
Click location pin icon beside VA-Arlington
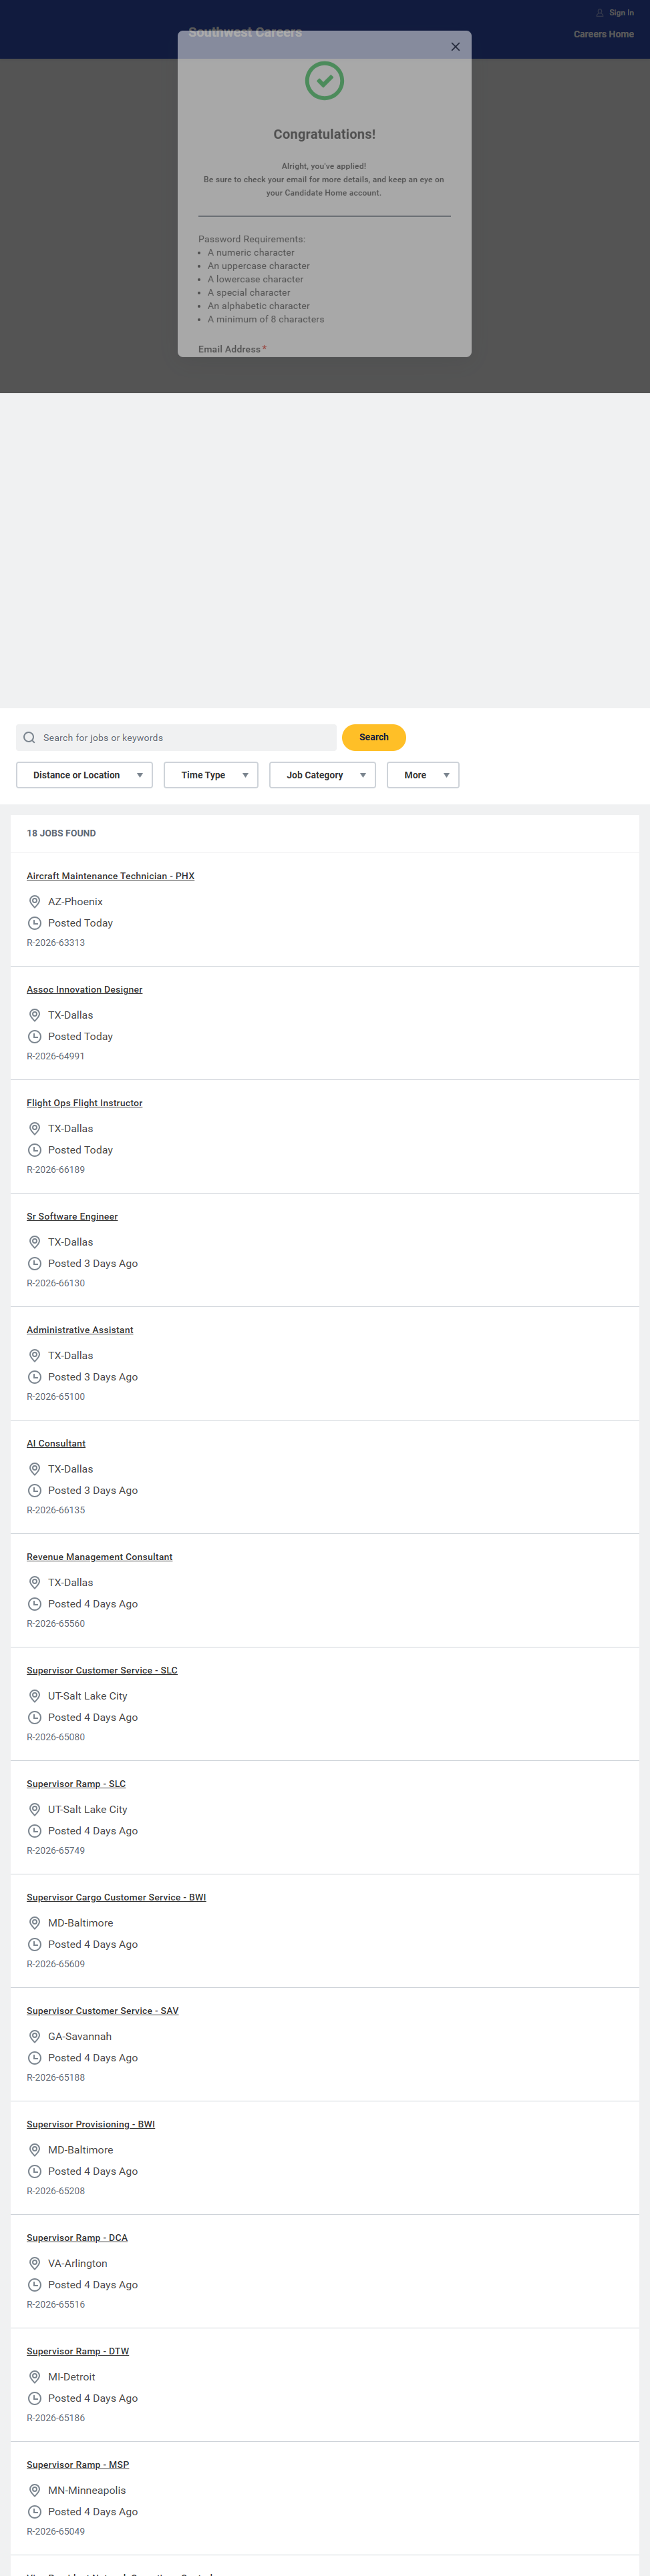34,2263
